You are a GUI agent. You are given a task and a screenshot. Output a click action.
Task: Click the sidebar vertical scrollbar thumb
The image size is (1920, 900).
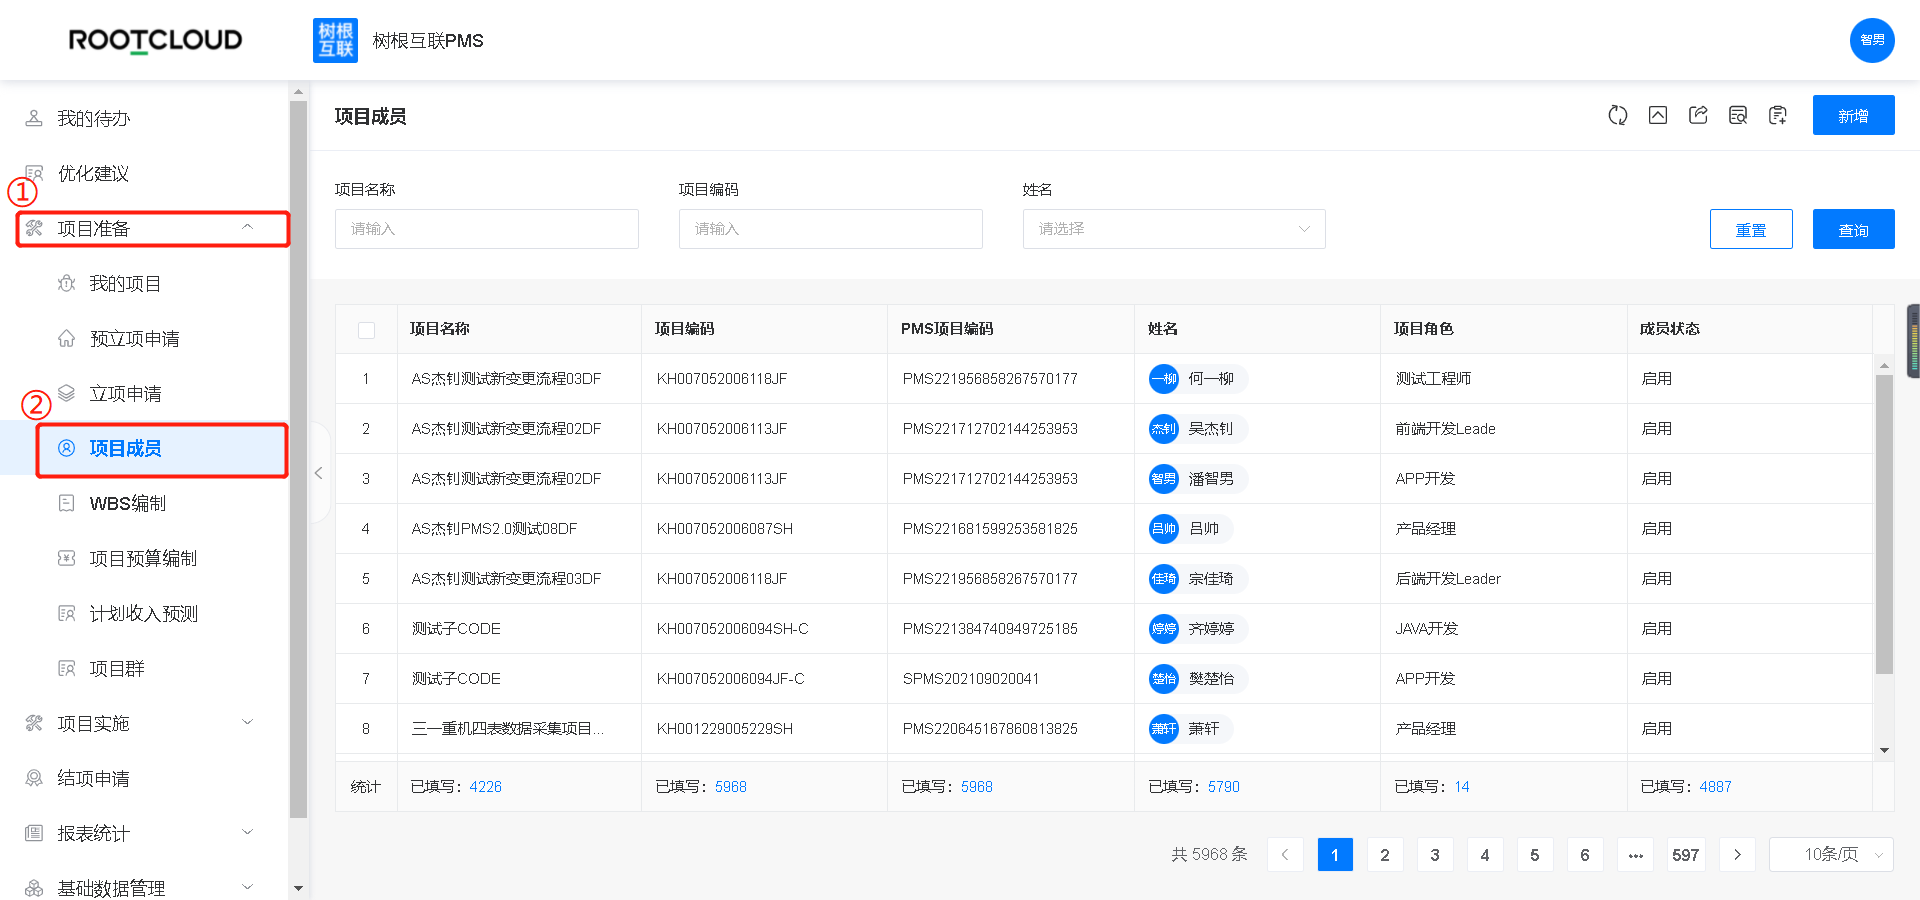pyautogui.click(x=298, y=460)
